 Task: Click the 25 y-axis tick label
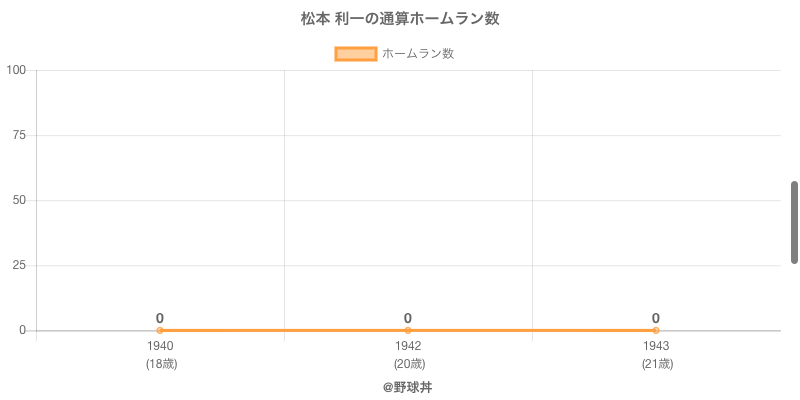(x=19, y=265)
